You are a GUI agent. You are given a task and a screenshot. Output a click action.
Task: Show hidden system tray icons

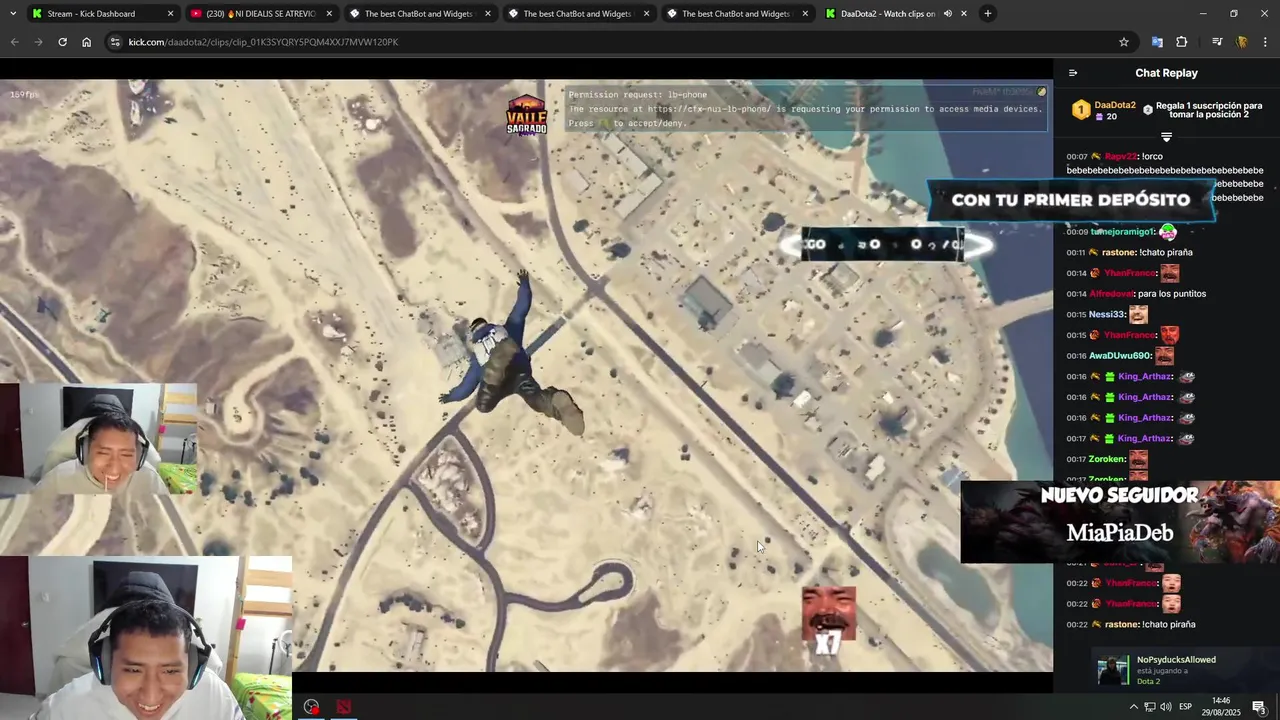[x=1133, y=707]
